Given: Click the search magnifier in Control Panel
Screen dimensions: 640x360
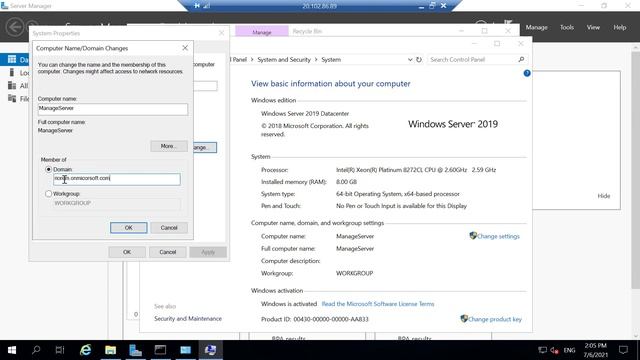Looking at the screenshot, I should (x=521, y=60).
